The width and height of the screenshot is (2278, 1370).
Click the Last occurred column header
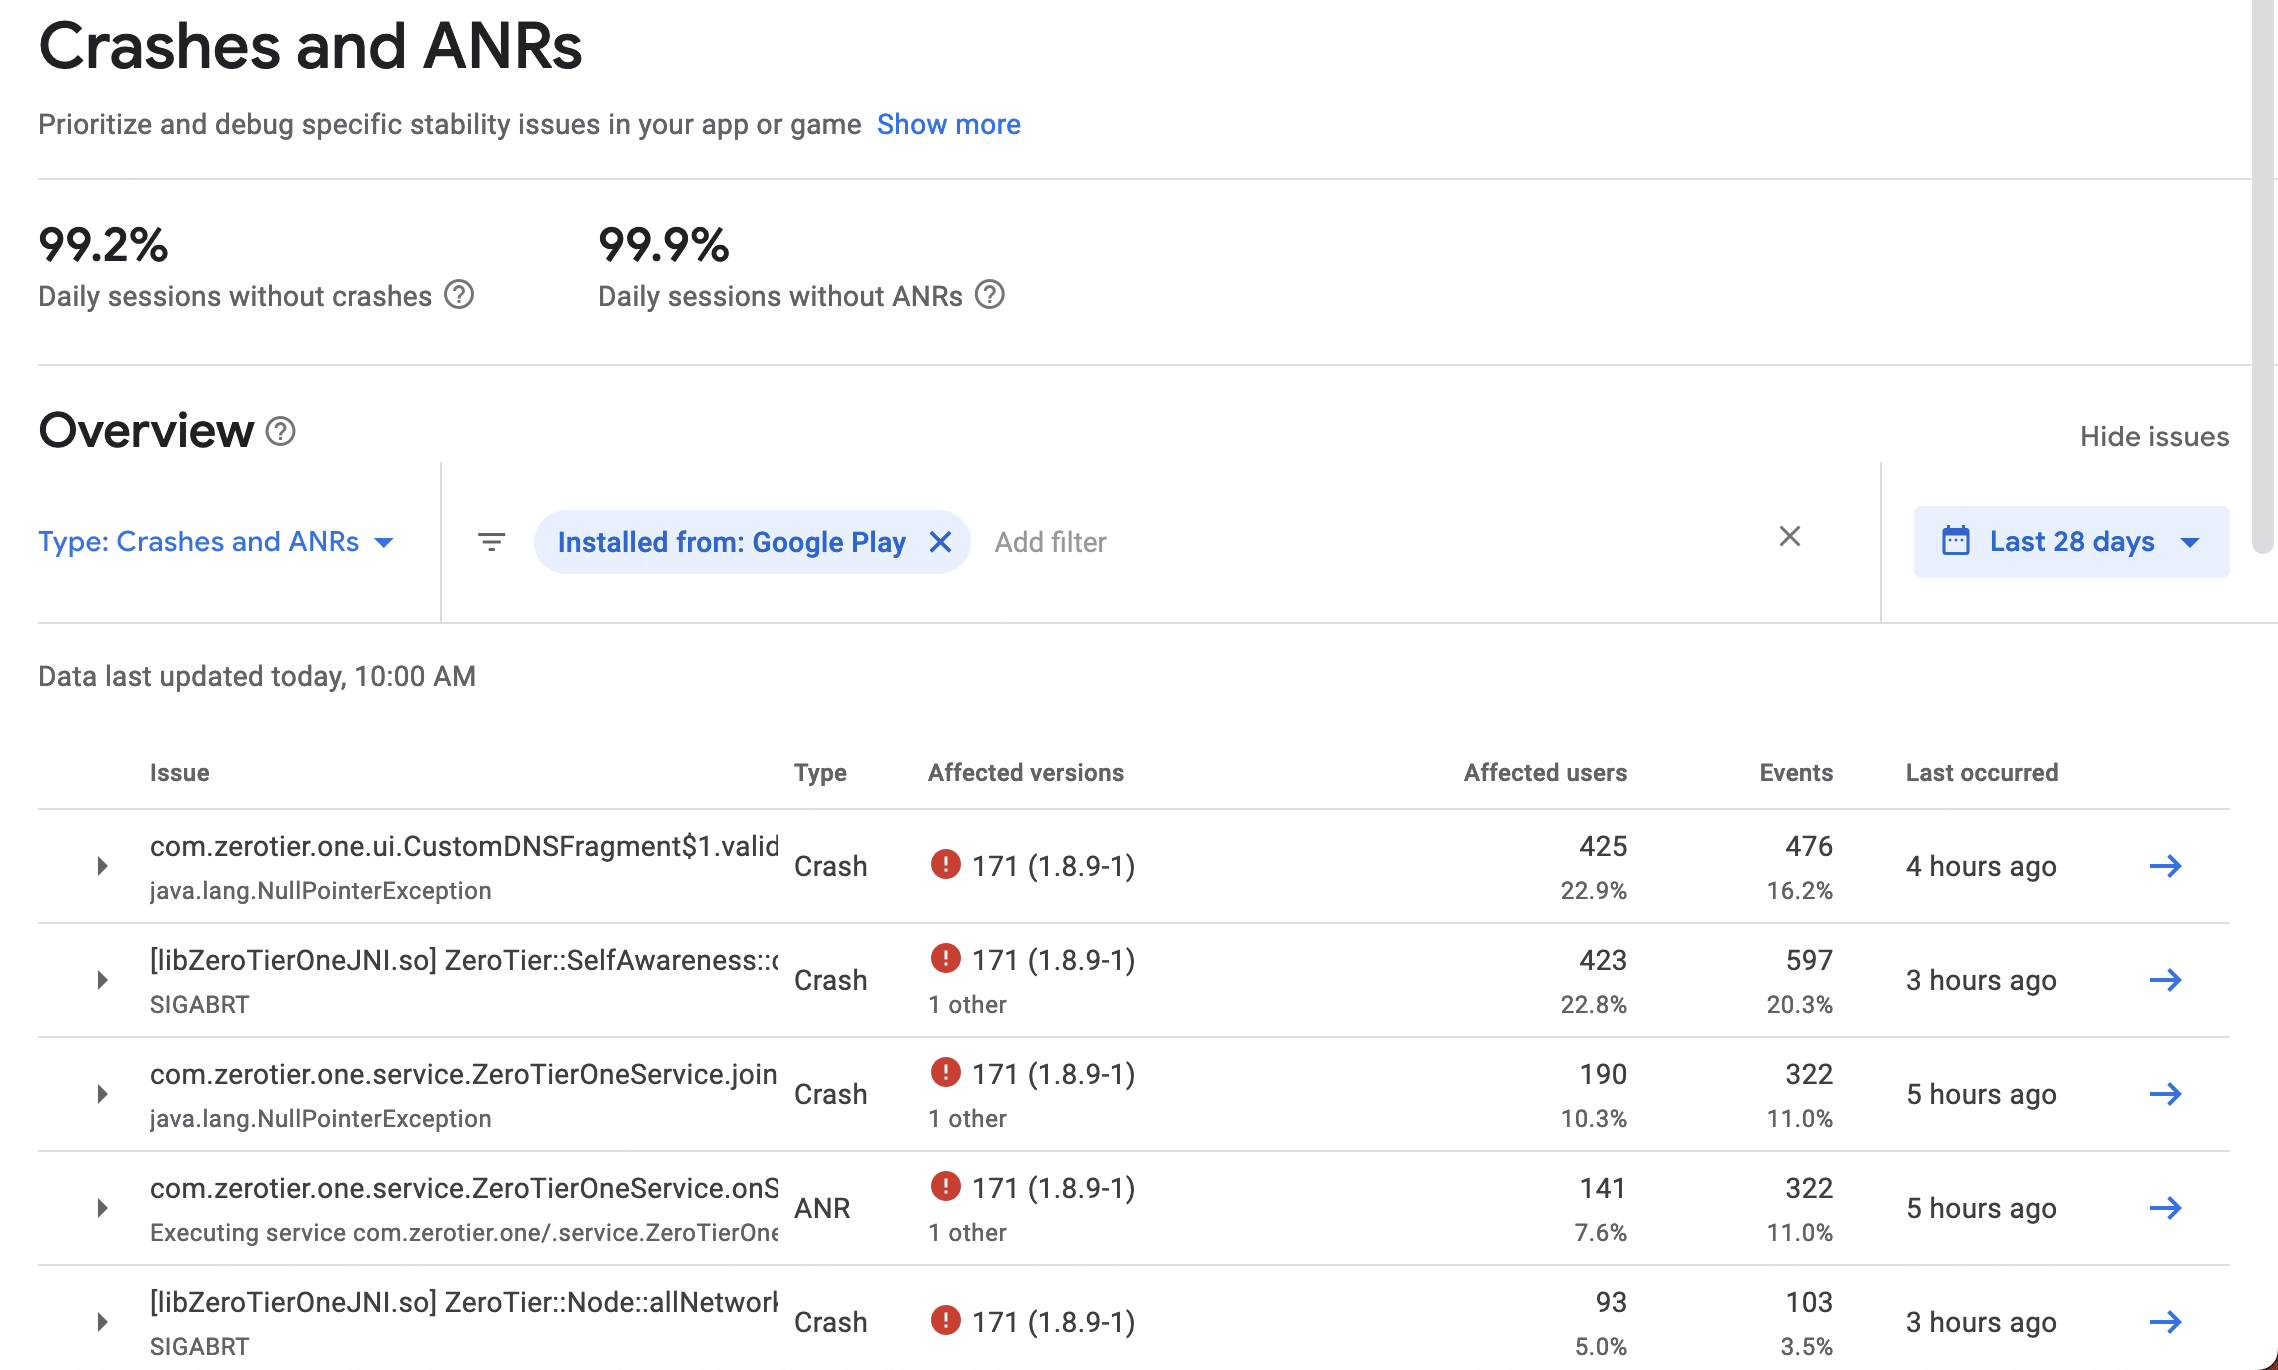(x=1982, y=772)
